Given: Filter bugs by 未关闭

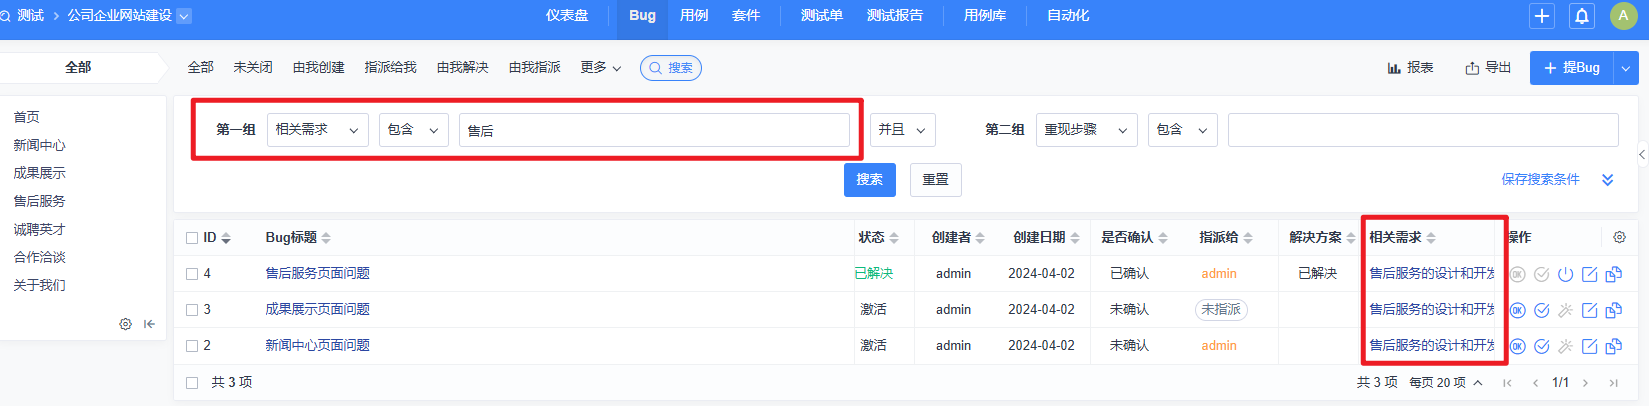Looking at the screenshot, I should [x=253, y=68].
